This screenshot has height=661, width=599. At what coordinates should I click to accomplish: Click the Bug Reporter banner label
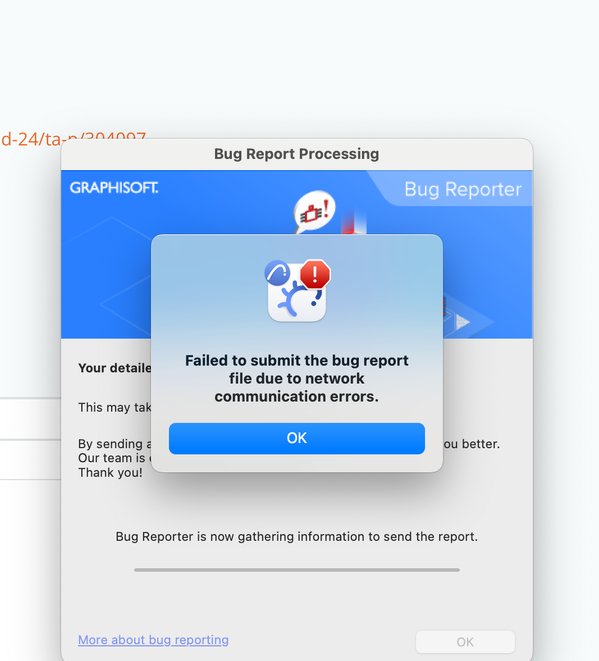[x=463, y=189]
